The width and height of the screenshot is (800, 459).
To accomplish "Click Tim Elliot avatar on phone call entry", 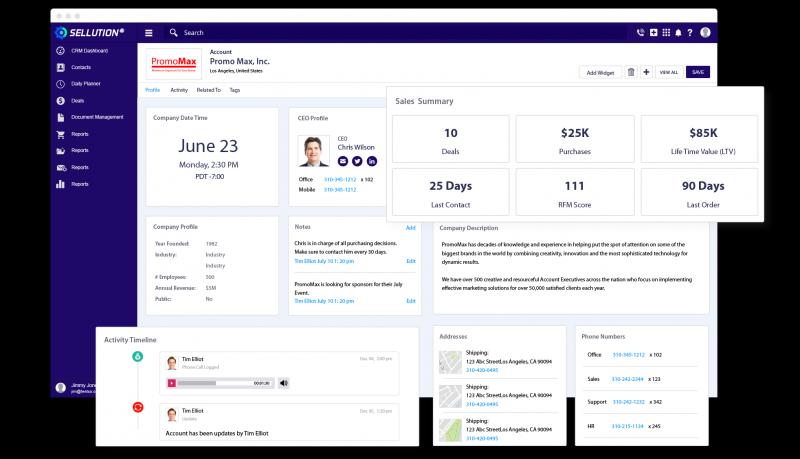I will click(x=172, y=363).
